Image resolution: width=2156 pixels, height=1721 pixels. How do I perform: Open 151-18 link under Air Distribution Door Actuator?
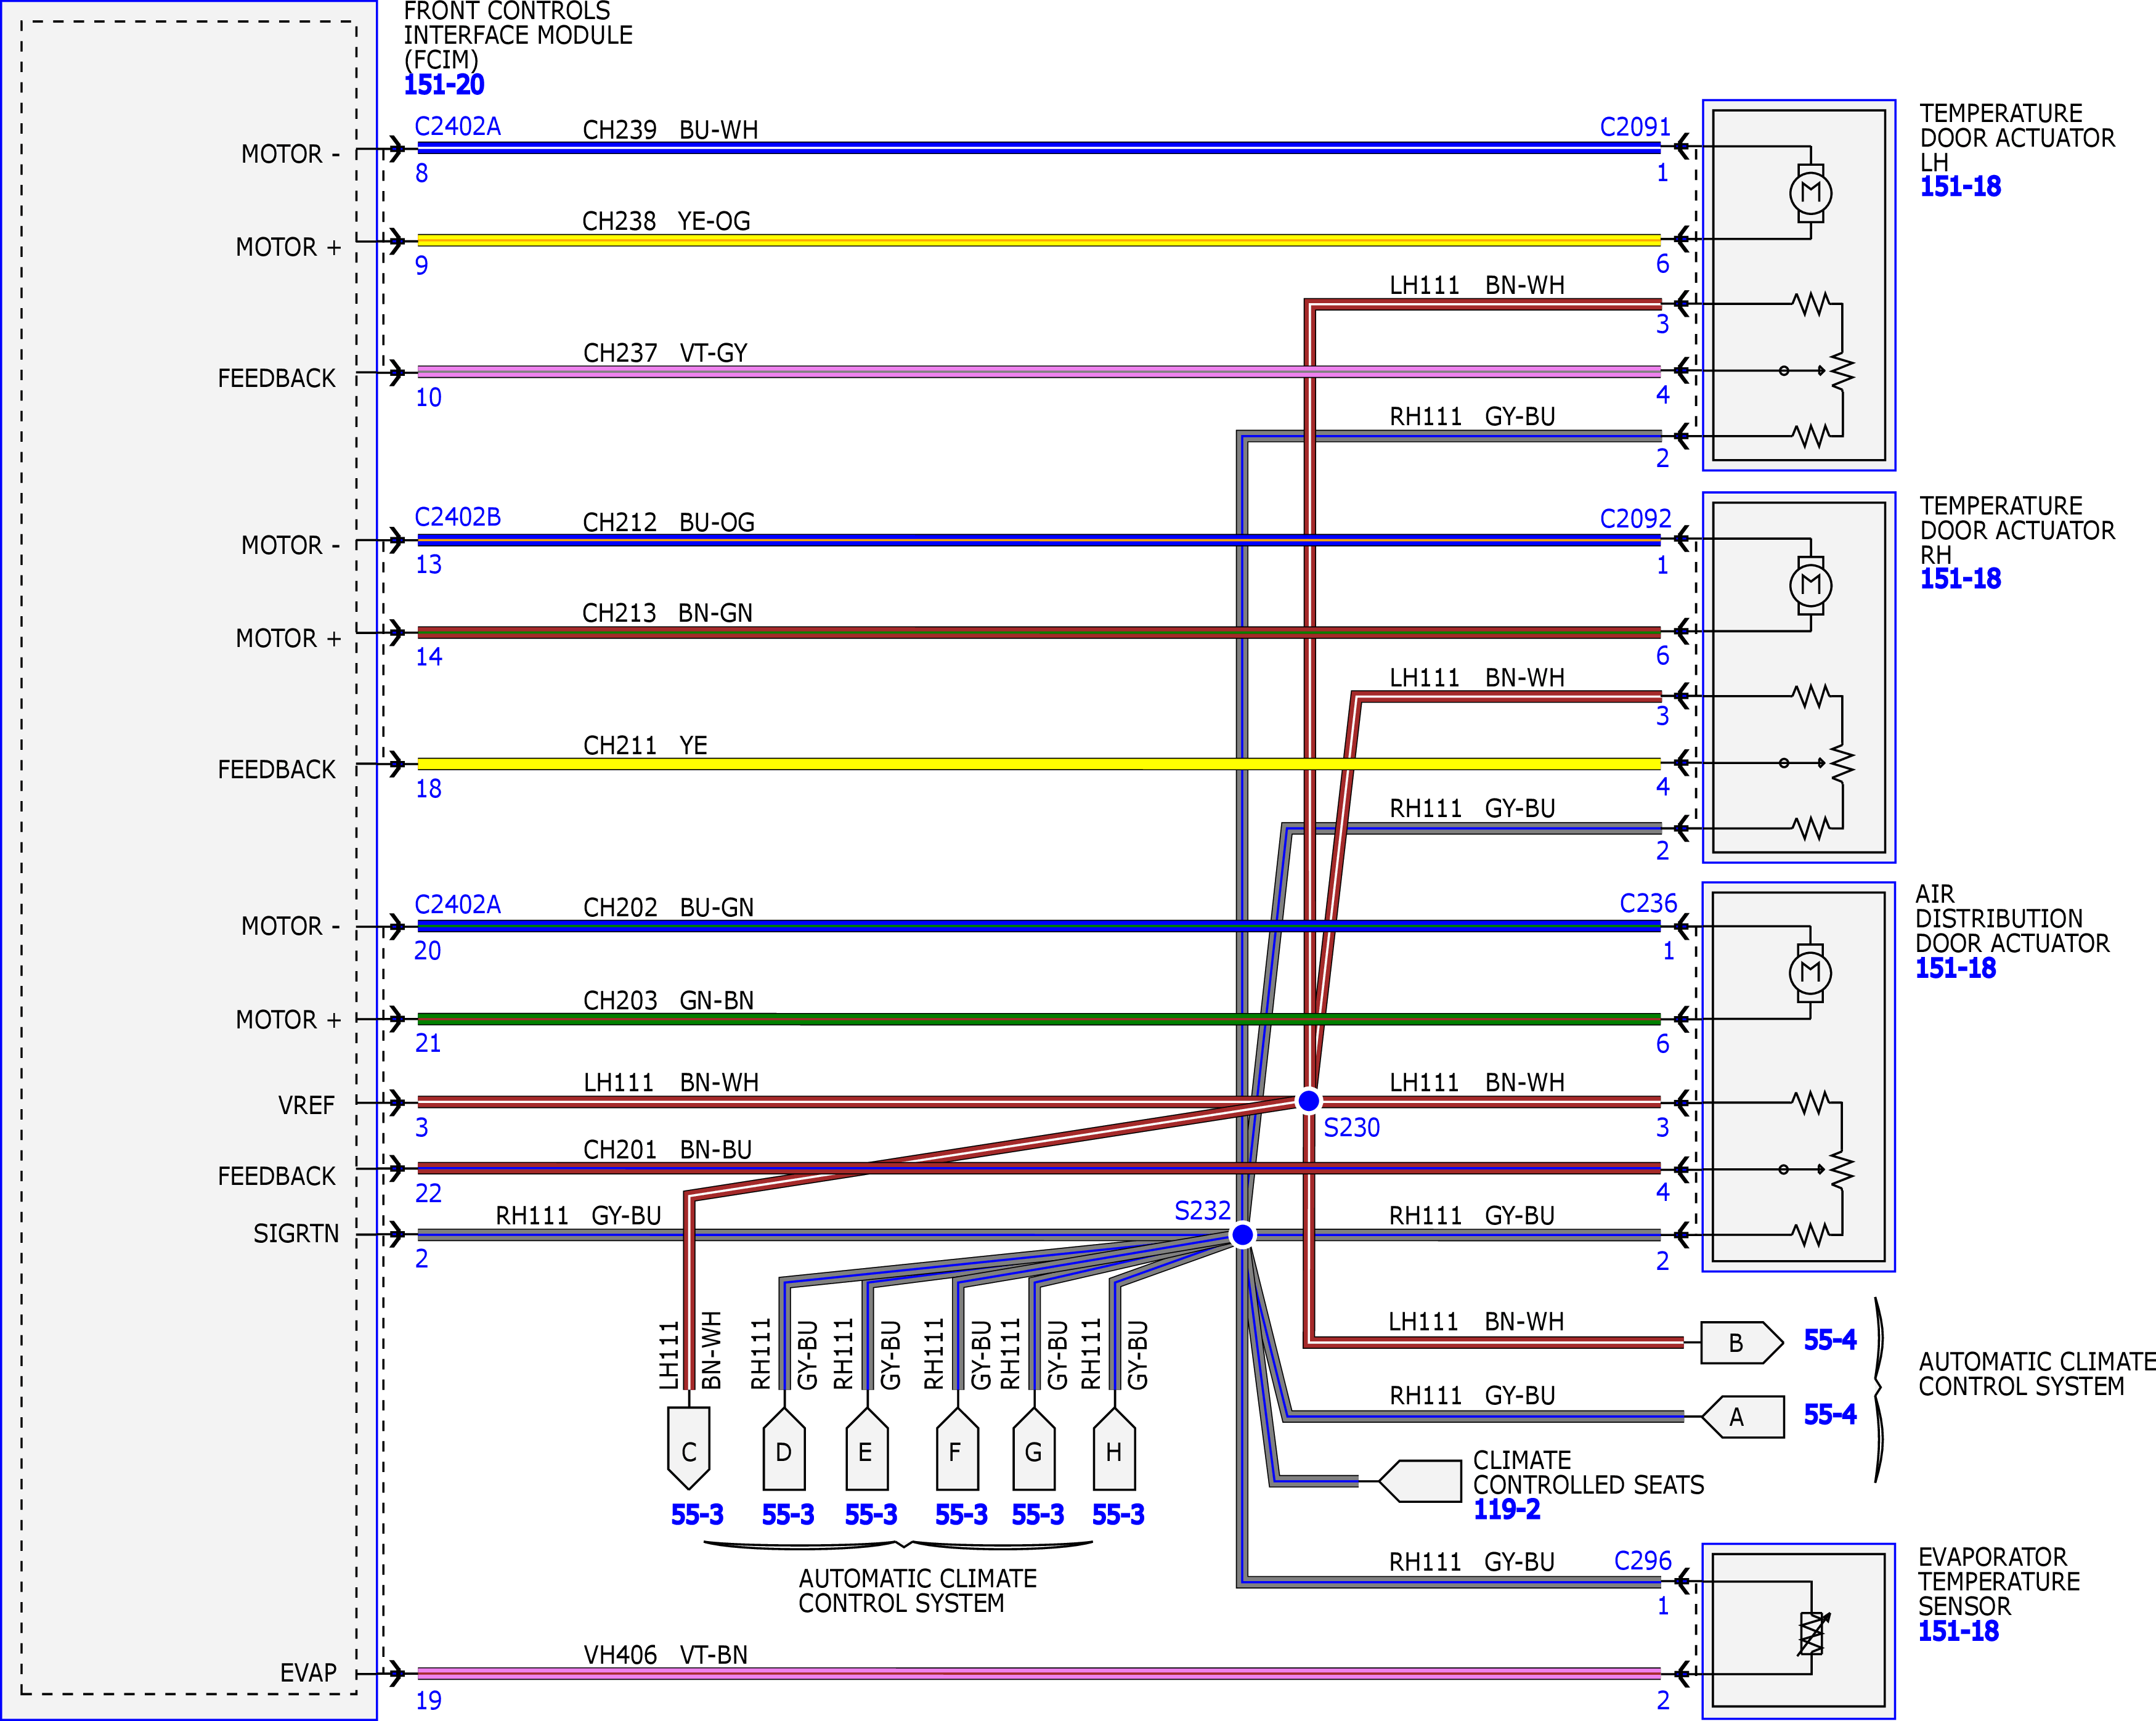(x=1955, y=968)
